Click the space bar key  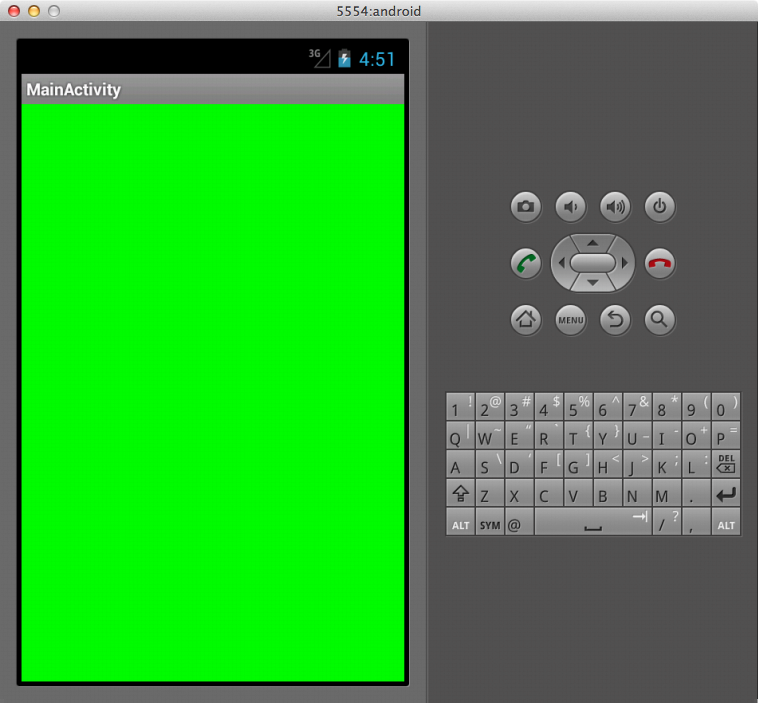(593, 522)
